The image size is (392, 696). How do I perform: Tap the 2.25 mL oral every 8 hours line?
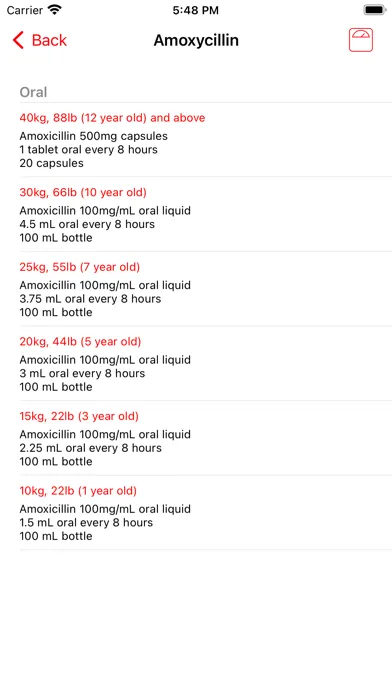[91, 448]
